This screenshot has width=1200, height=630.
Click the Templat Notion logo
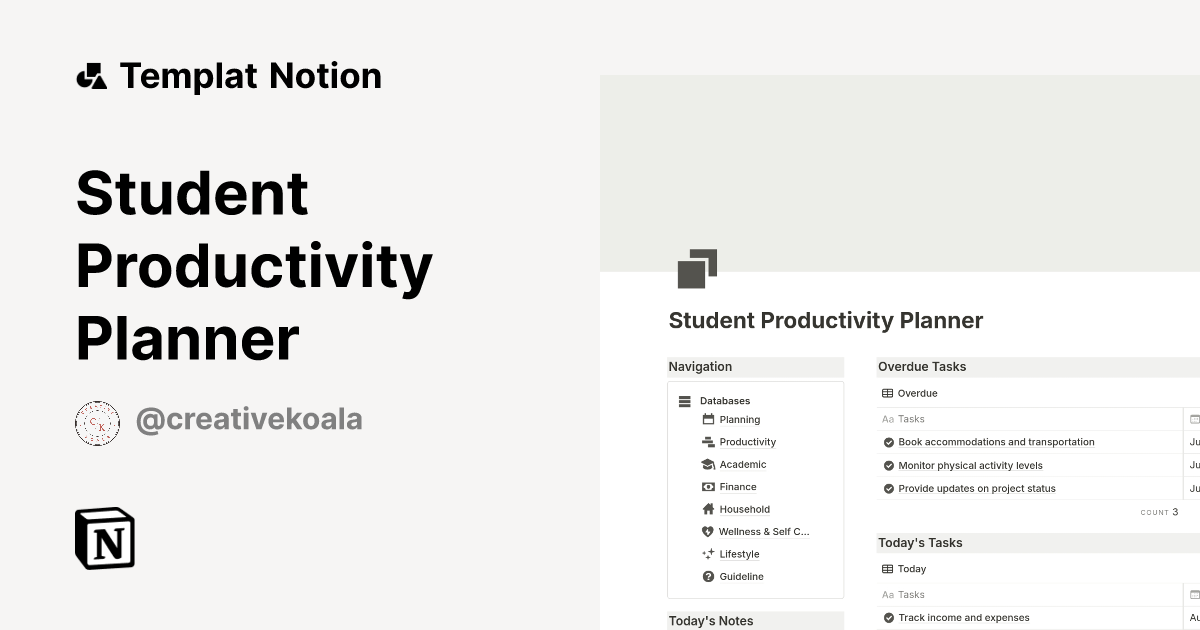pos(230,75)
